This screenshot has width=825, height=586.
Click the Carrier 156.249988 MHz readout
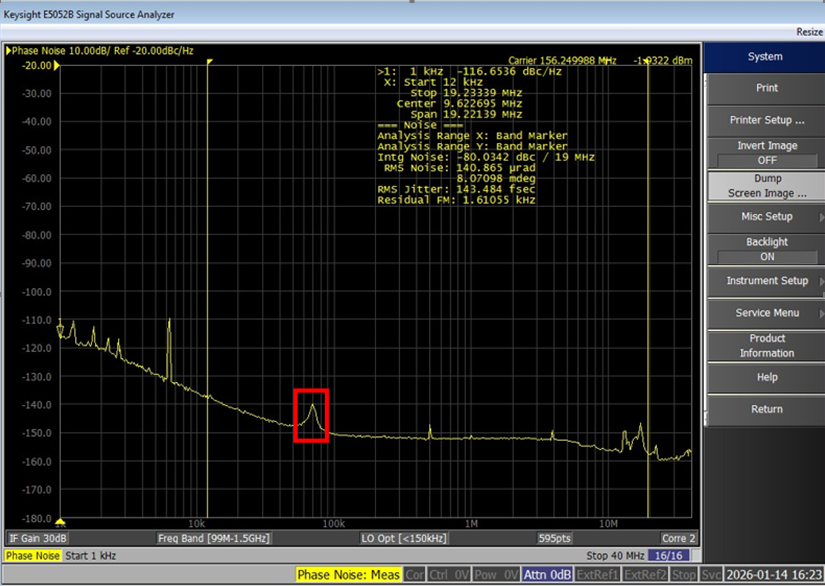point(562,60)
